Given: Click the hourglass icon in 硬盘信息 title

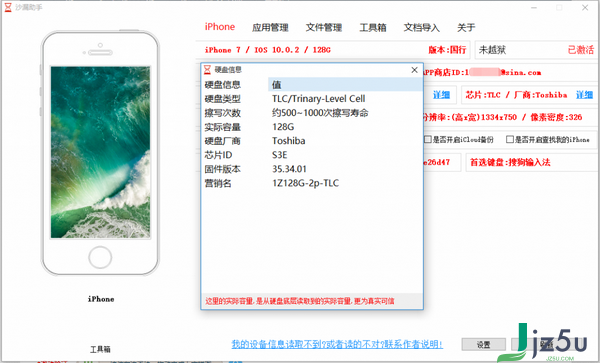Looking at the screenshot, I should (207, 70).
